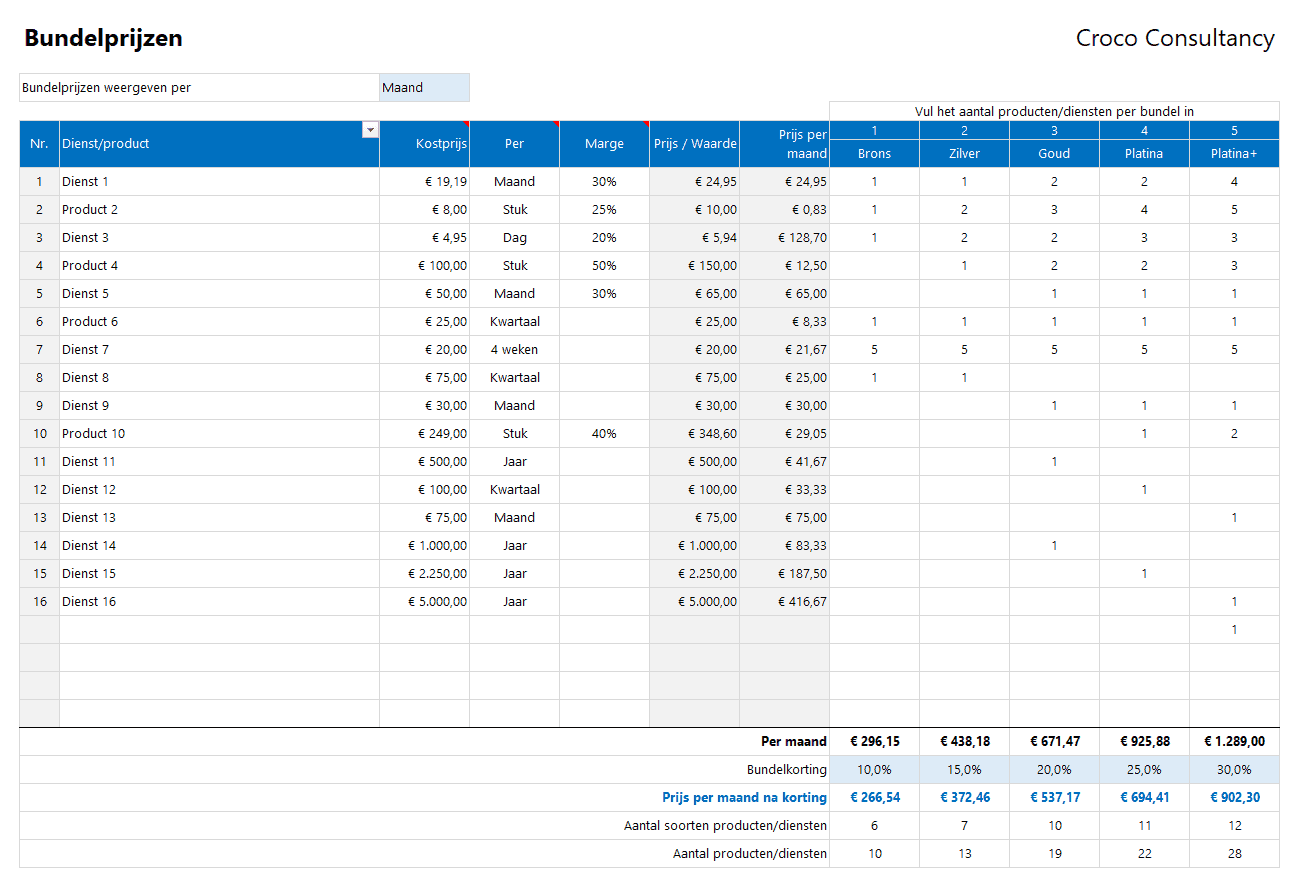Select the Bundelprijzen heading
Image resolution: width=1299 pixels, height=887 pixels.
103,39
